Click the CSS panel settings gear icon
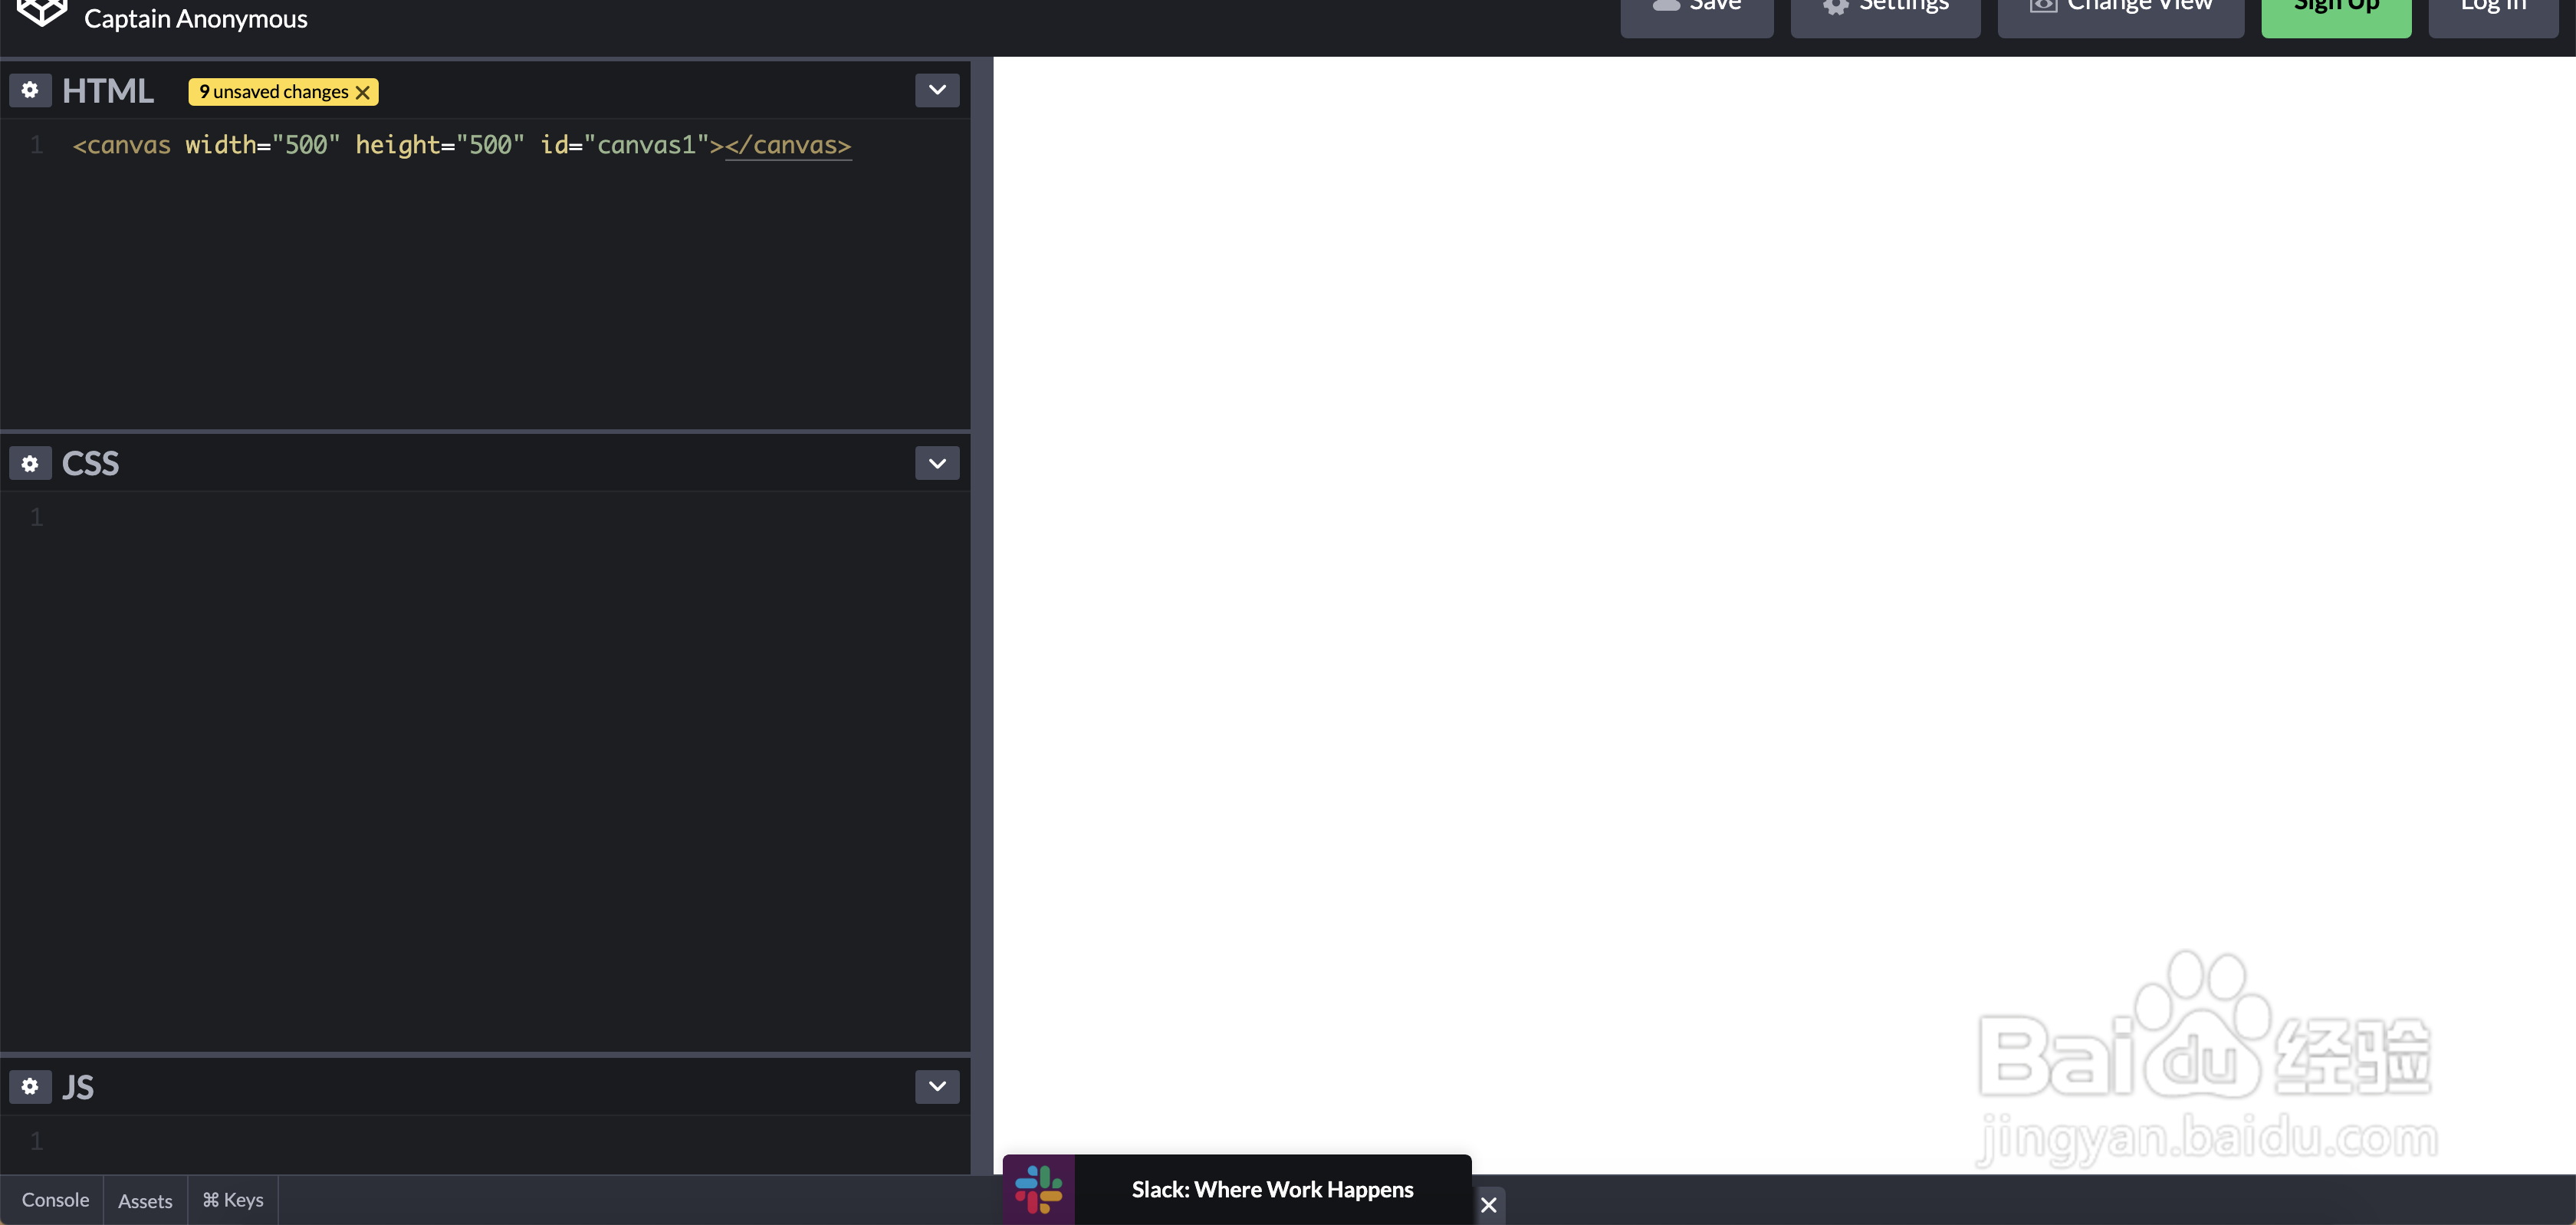Screen dimensions: 2576x1225 point(30,465)
